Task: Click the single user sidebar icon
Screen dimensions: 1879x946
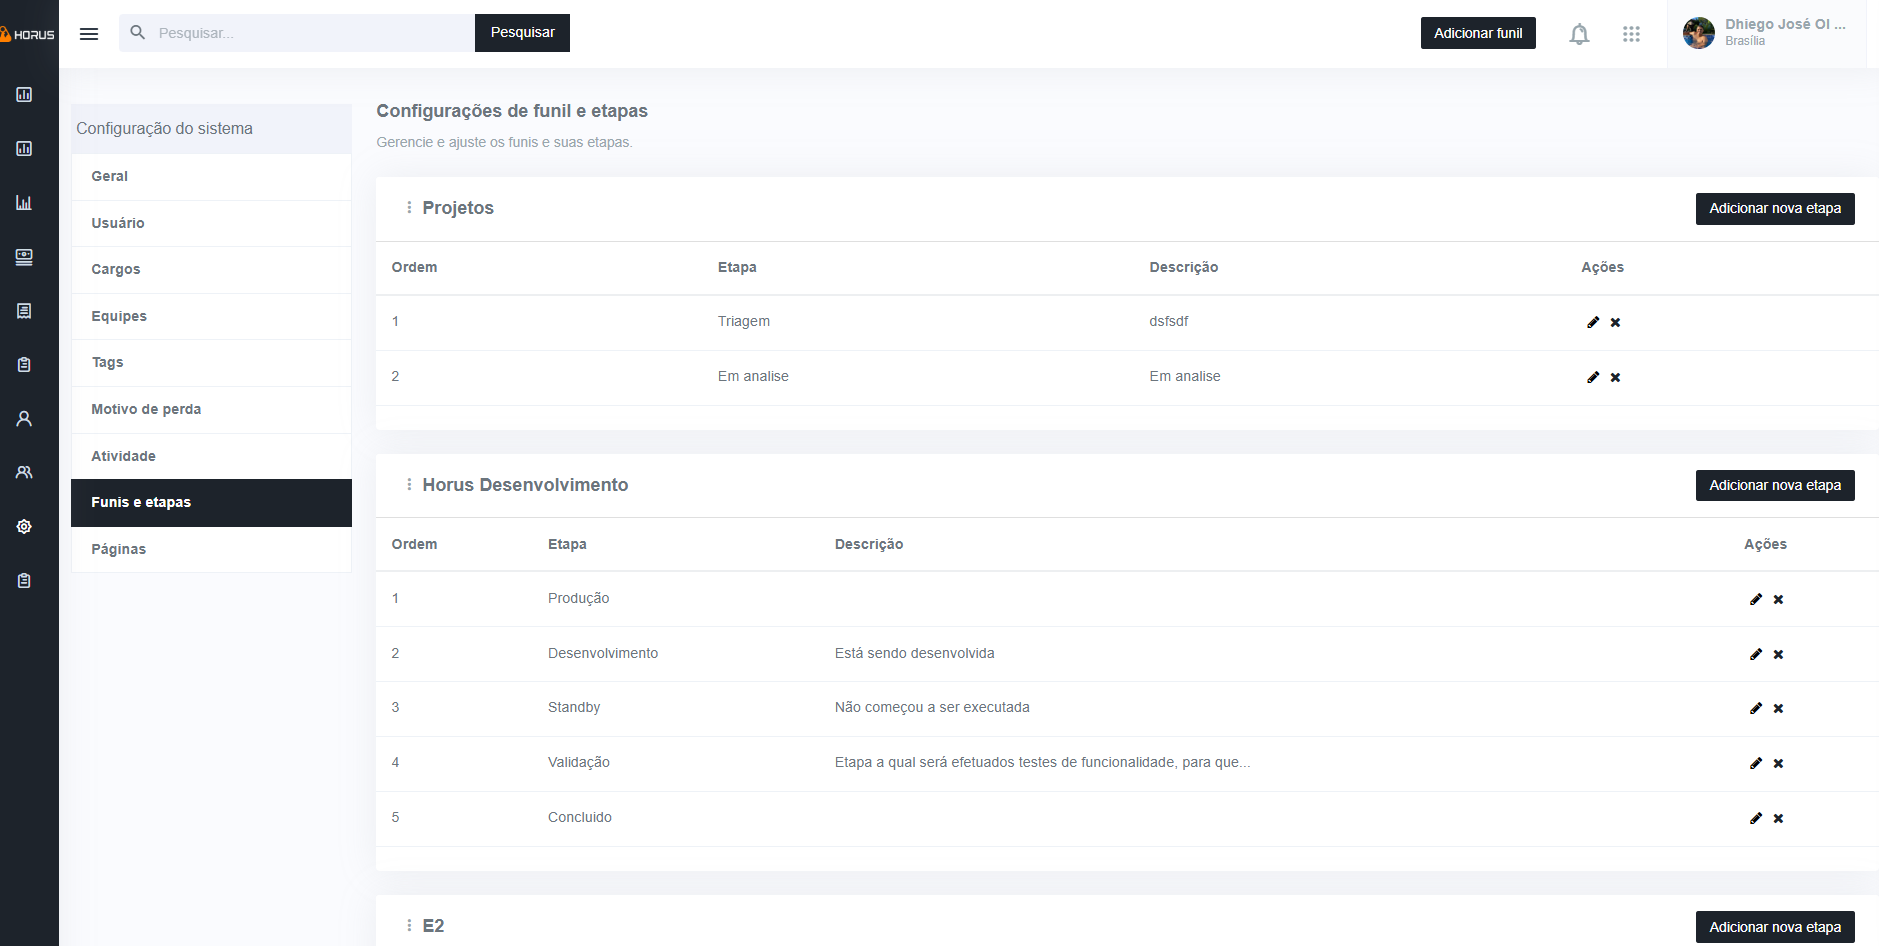Action: (x=24, y=419)
